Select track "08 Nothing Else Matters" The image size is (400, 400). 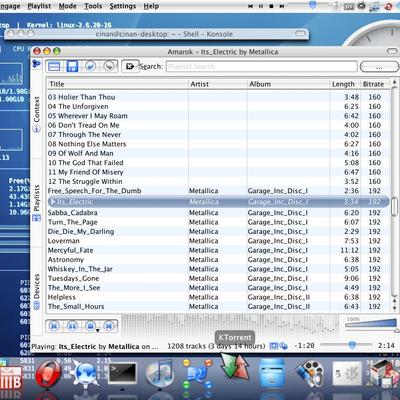[218, 144]
